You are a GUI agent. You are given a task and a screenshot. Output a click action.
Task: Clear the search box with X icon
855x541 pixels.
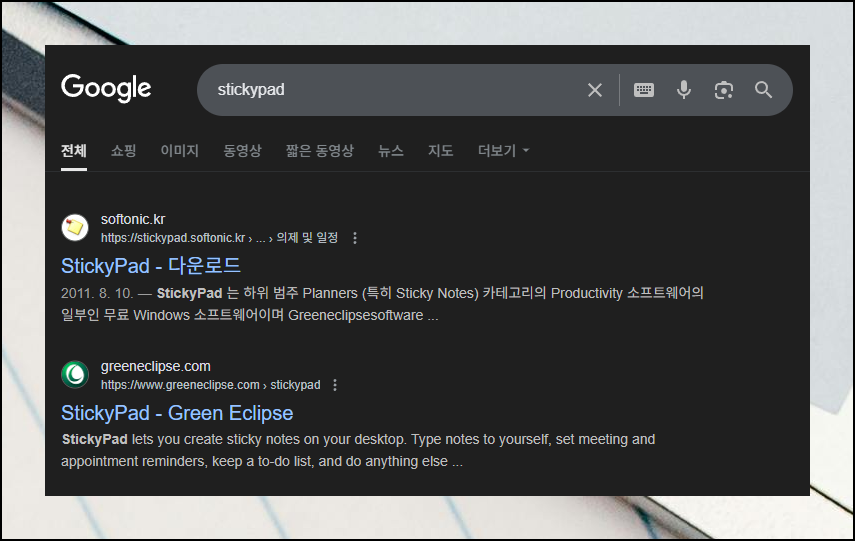pyautogui.click(x=595, y=90)
